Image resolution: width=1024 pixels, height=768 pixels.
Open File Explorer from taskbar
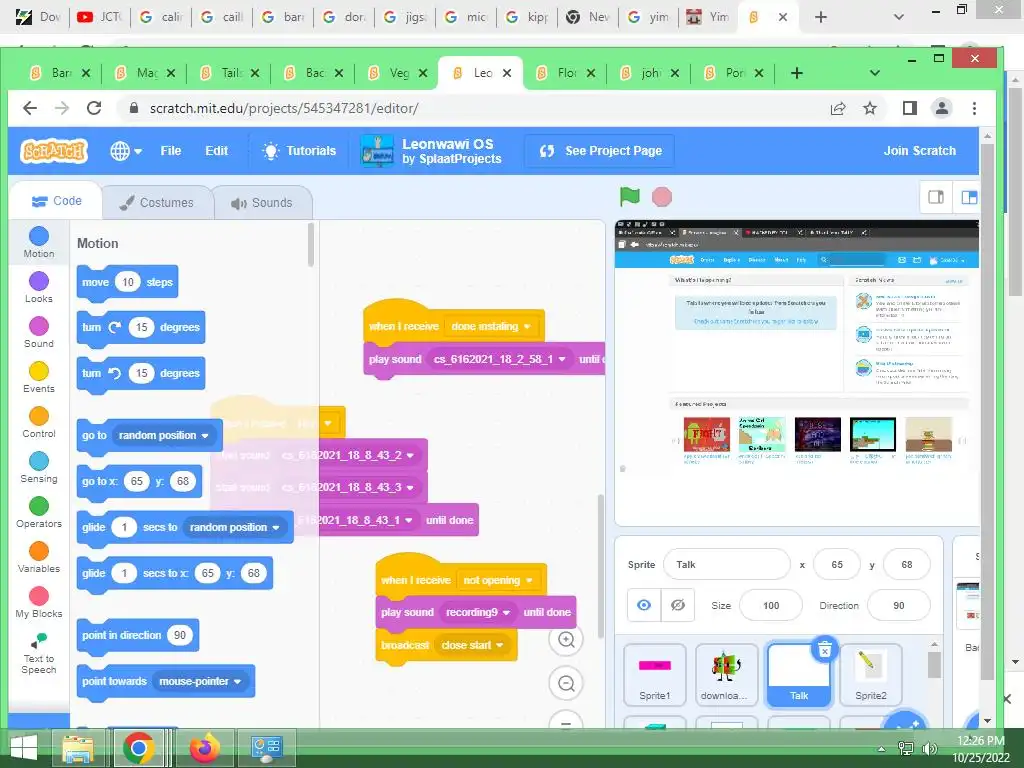[x=77, y=747]
